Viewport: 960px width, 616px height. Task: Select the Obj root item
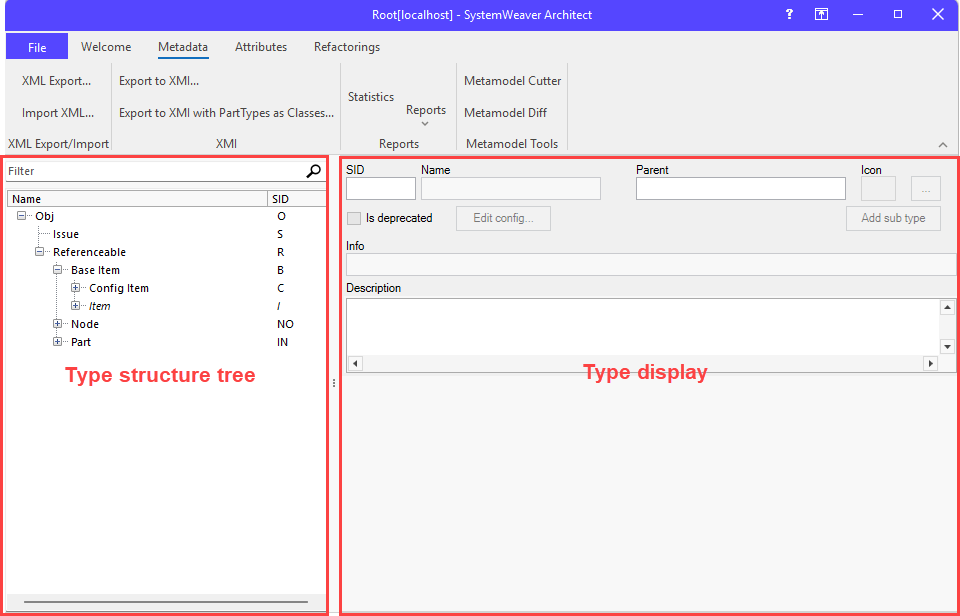click(45, 216)
